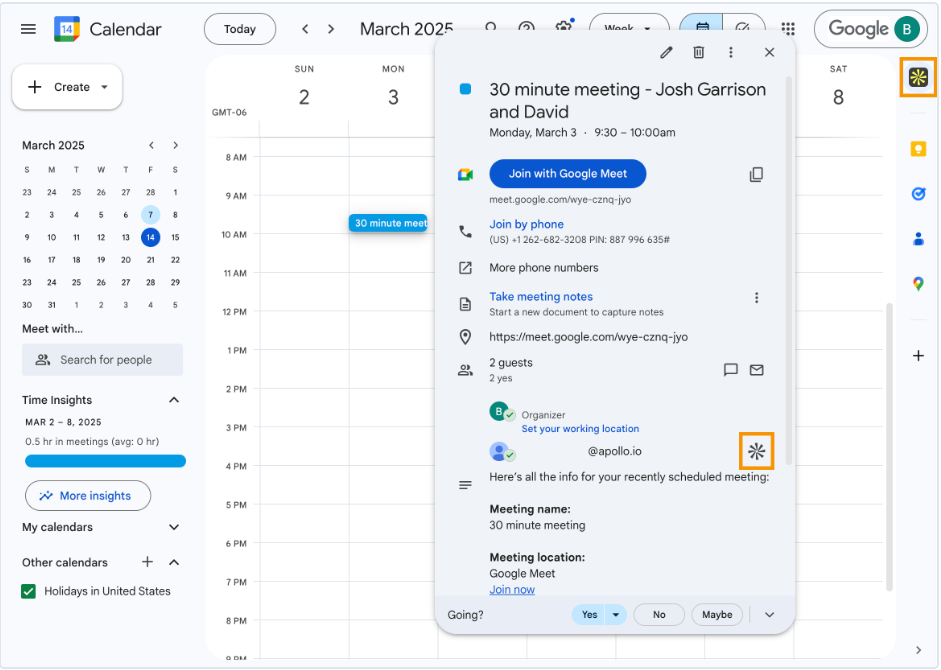941x670 pixels.
Task: Click the Today button
Action: (x=240, y=29)
